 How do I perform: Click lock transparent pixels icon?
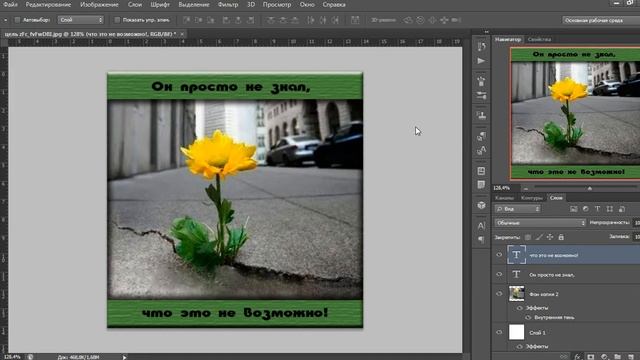pyautogui.click(x=528, y=237)
